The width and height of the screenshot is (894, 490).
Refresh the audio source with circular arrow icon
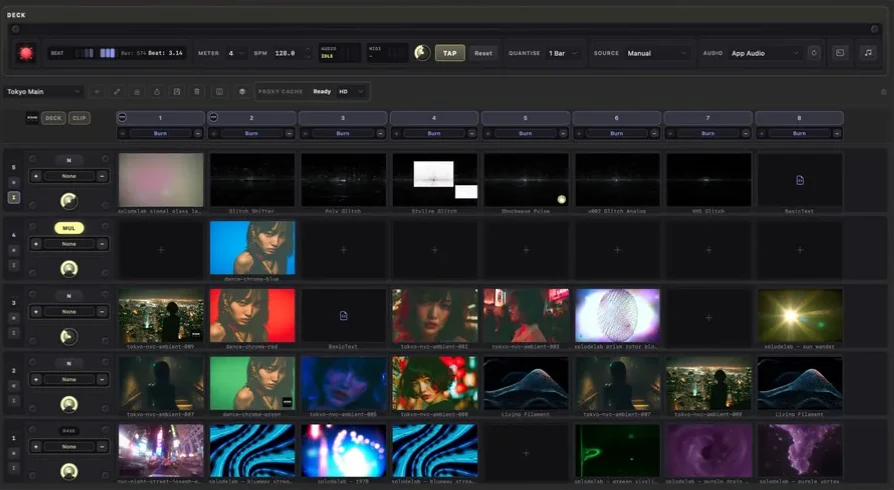pos(814,53)
